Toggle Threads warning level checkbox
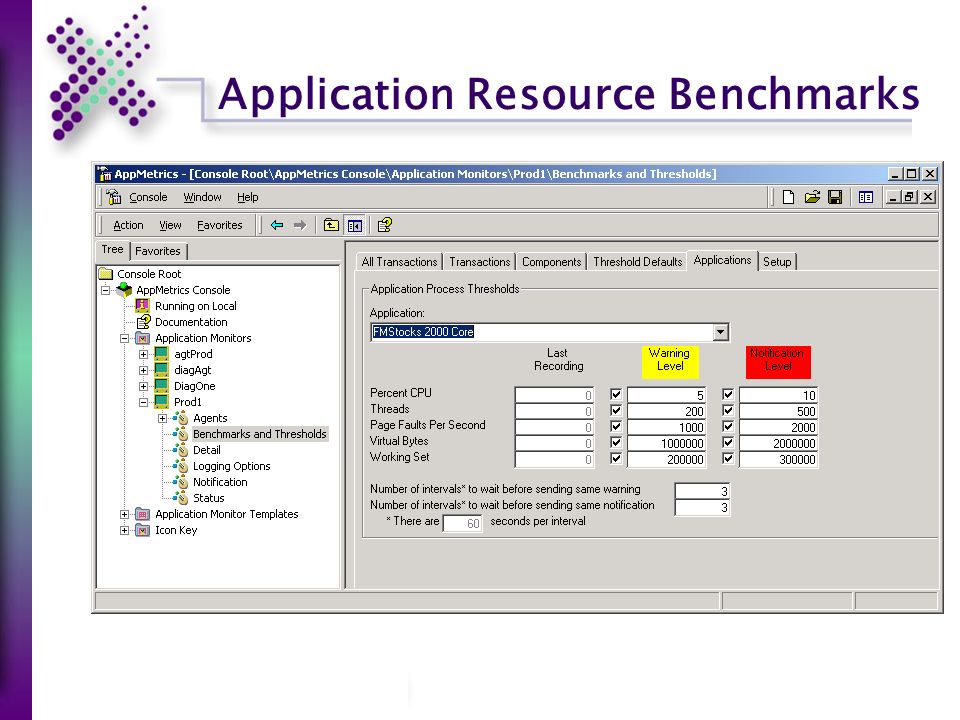This screenshot has width=960, height=720. coord(616,410)
